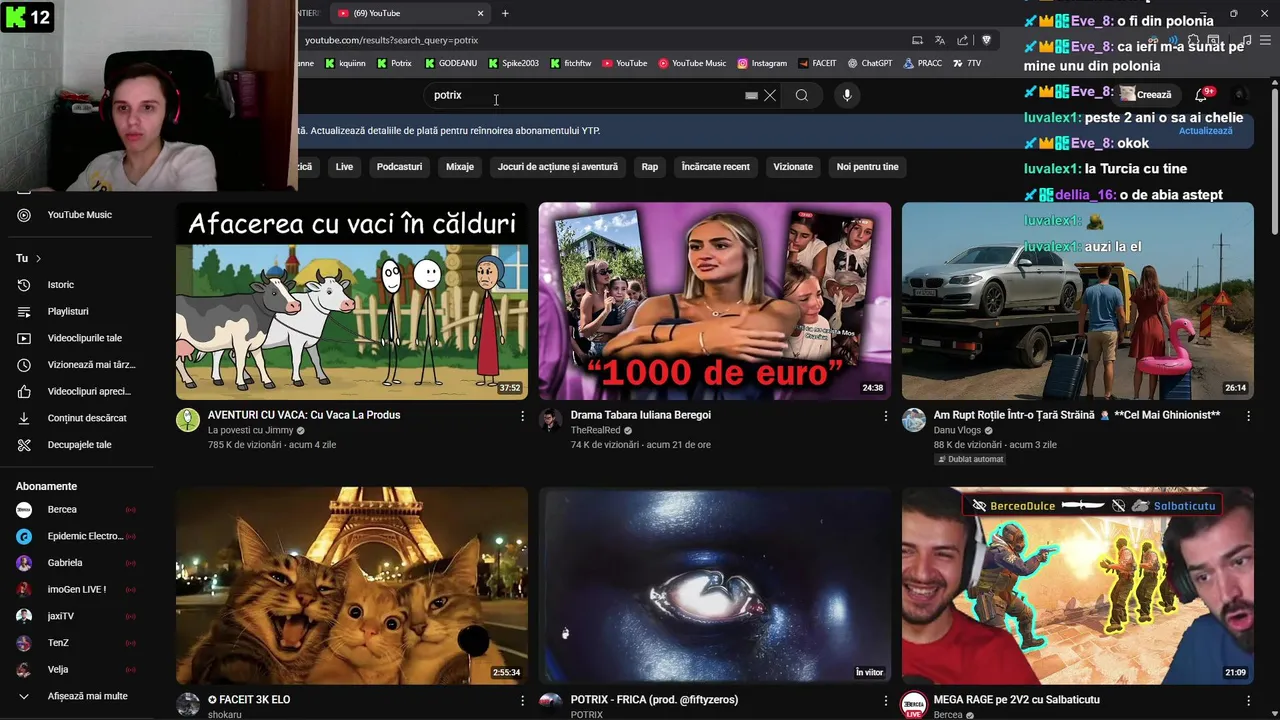The height and width of the screenshot is (720, 1280).
Task: Open the fitchftw bookmark
Action: pos(571,63)
